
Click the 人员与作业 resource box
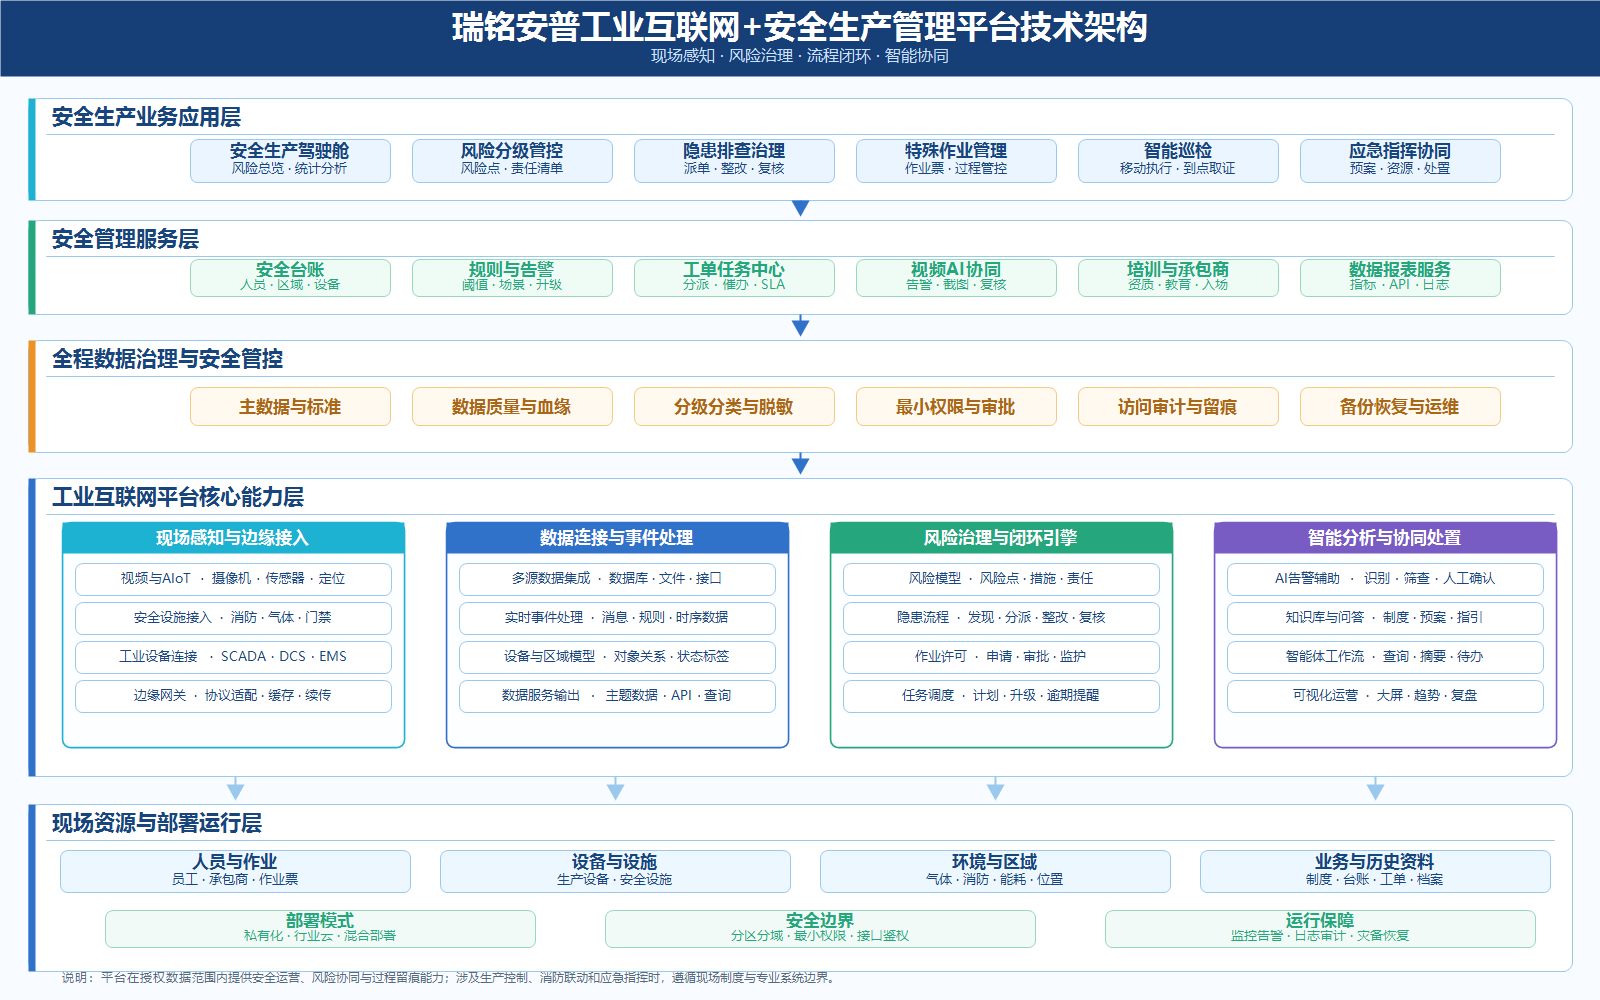[x=235, y=871]
